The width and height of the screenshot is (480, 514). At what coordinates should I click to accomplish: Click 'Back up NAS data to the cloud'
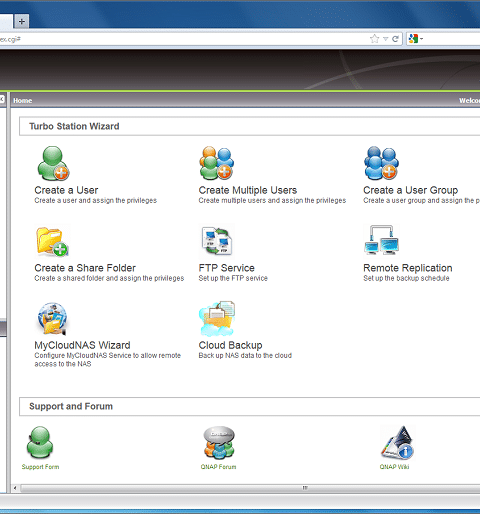(245, 355)
